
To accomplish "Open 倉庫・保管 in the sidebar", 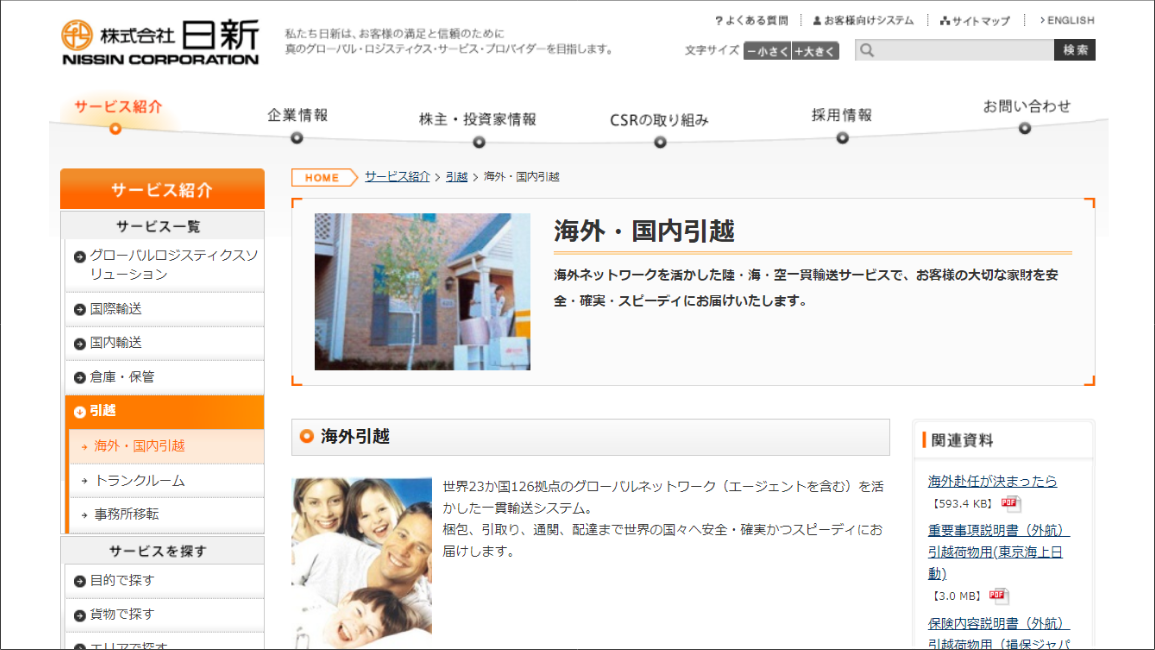I will (164, 377).
